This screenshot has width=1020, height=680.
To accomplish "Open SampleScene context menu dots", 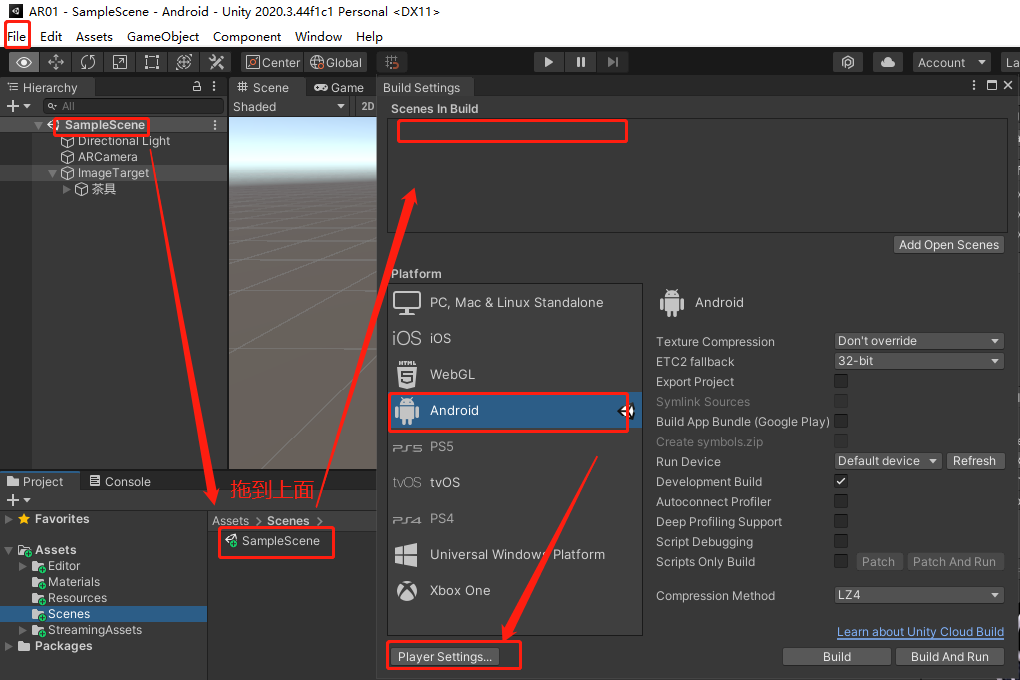I will point(215,125).
